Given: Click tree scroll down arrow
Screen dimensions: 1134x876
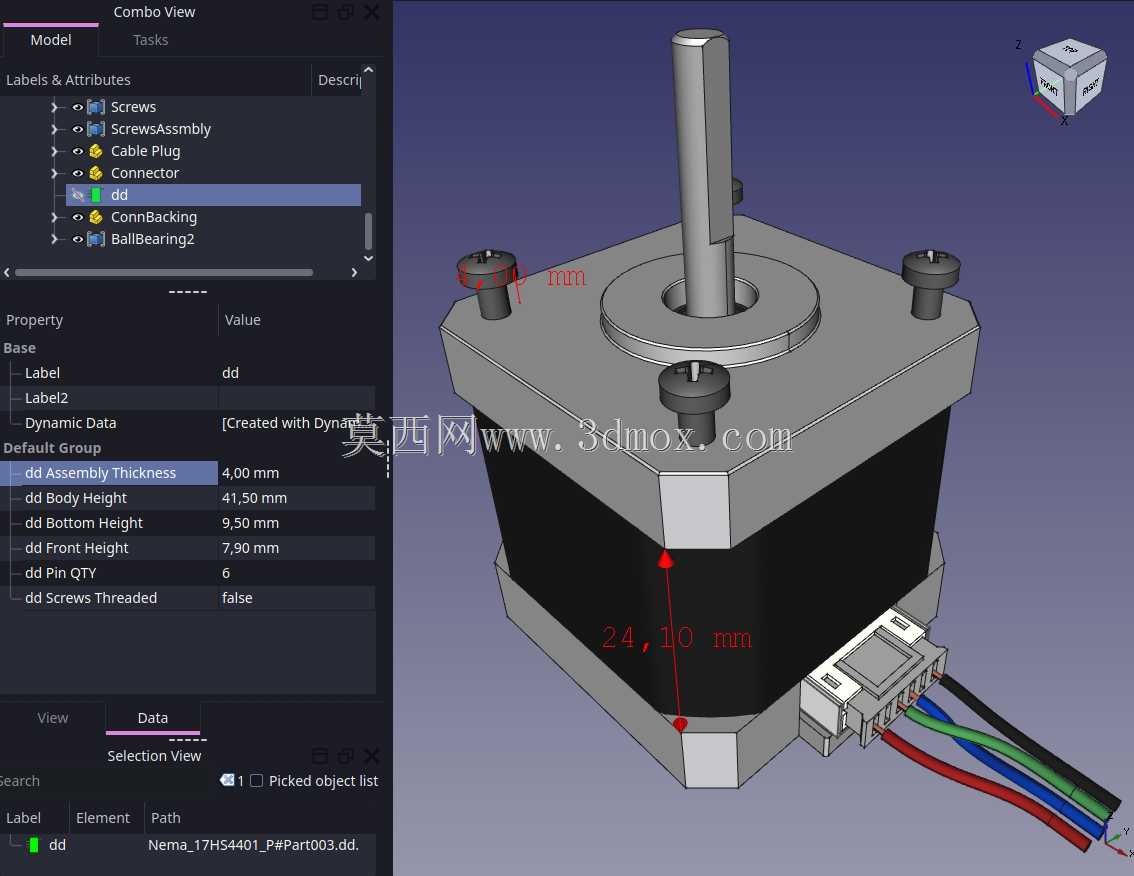Looking at the screenshot, I should [x=368, y=258].
